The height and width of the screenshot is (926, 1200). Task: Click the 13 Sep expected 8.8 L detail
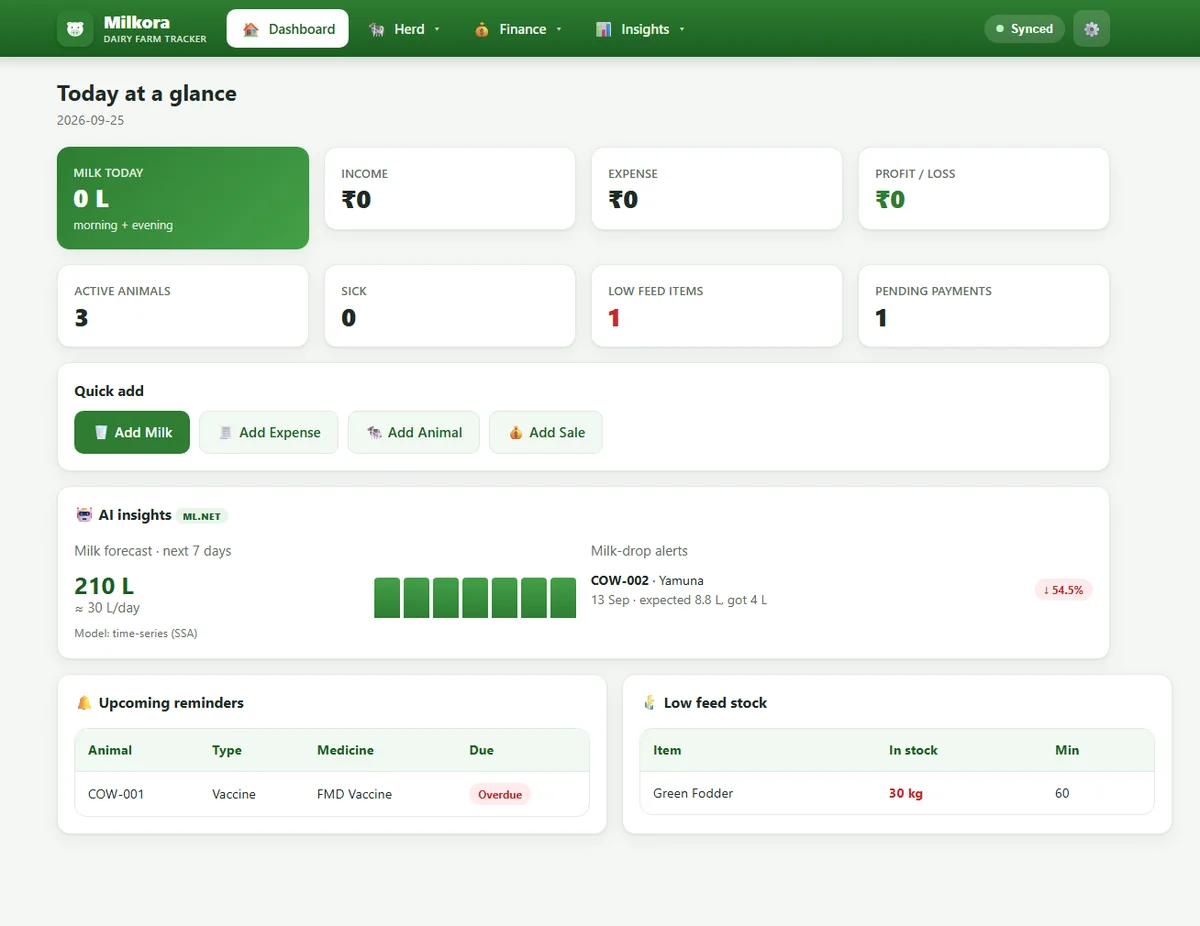(x=679, y=600)
